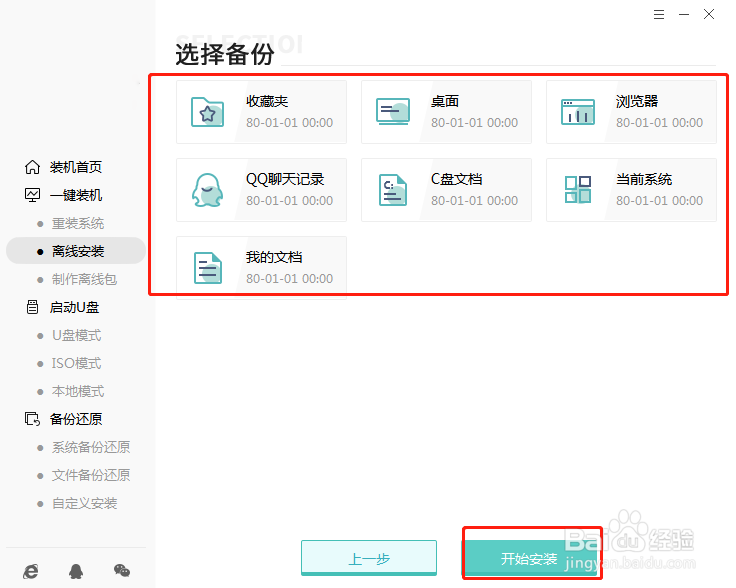
Task: Select the Favorites folder star icon
Action: click(207, 112)
